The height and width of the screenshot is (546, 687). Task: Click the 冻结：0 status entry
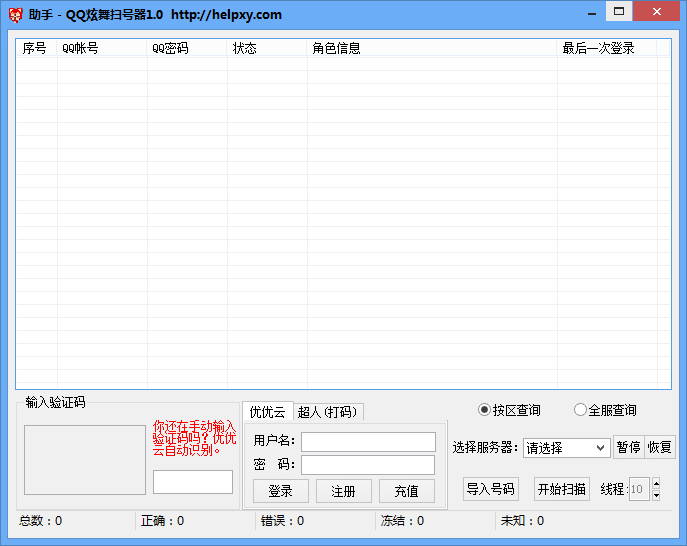click(x=402, y=521)
